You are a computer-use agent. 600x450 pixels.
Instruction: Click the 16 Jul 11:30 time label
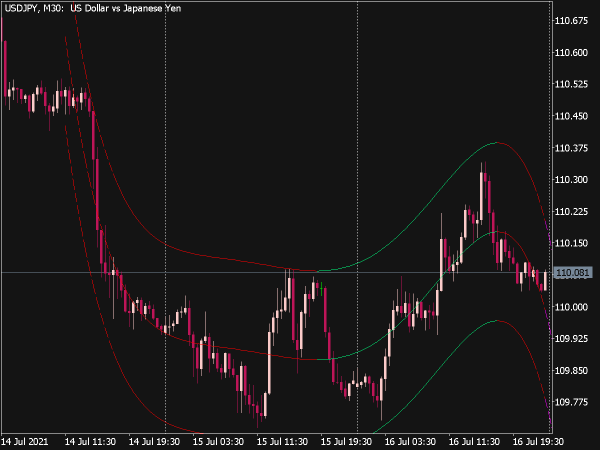(474, 442)
